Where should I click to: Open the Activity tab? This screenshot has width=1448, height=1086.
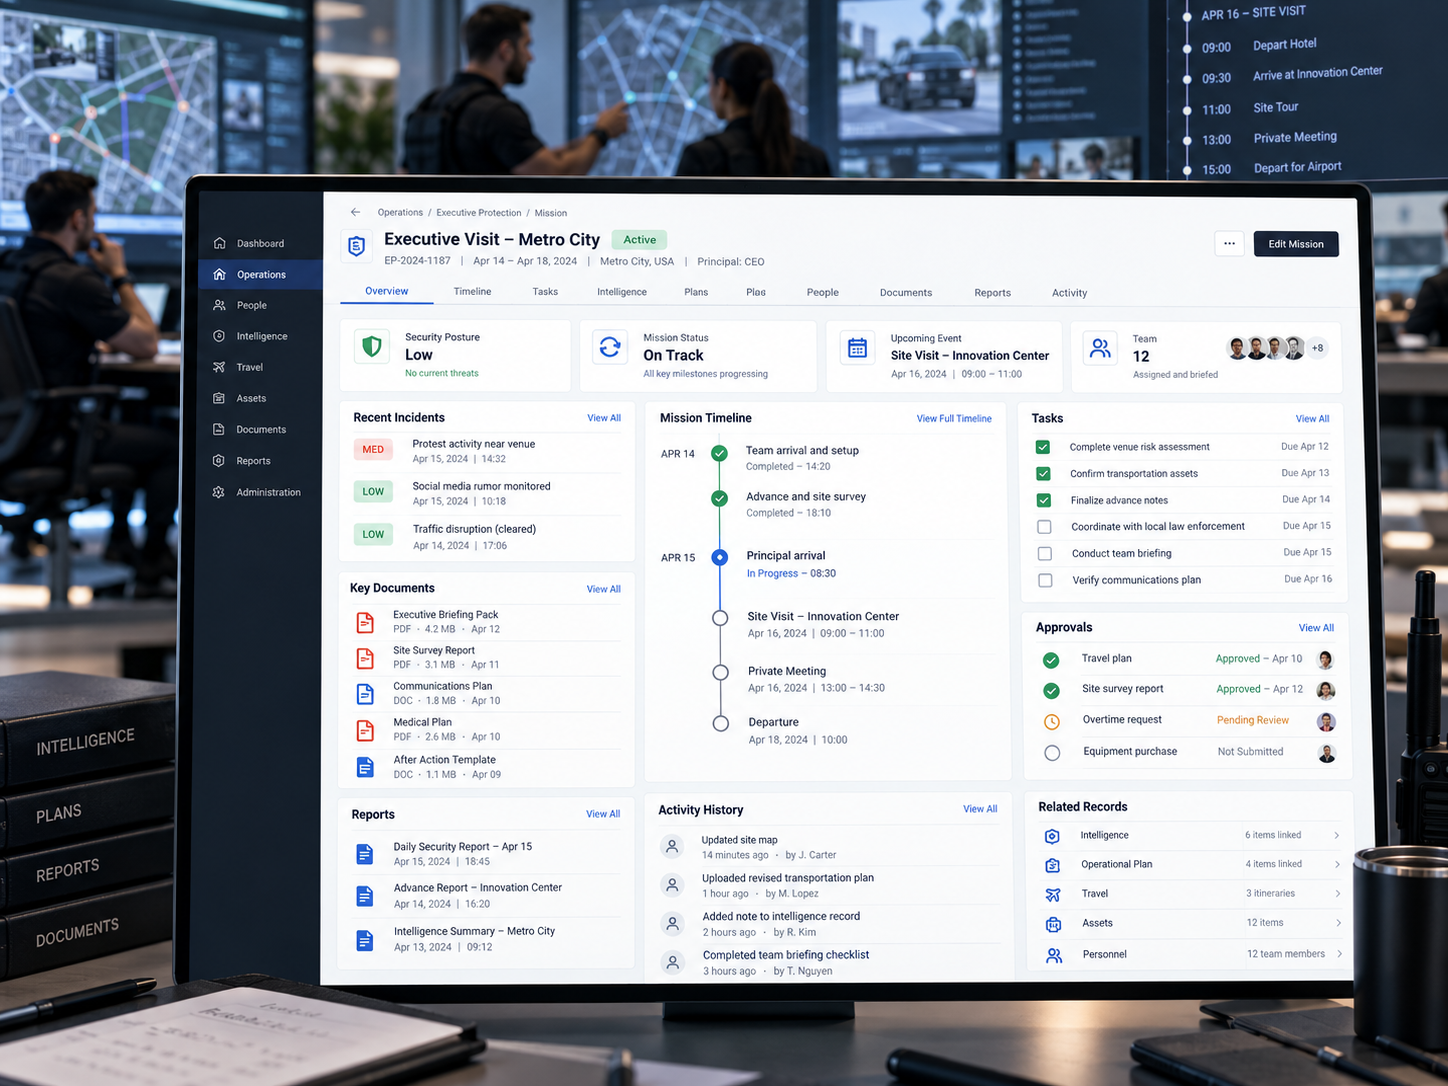click(x=1069, y=293)
